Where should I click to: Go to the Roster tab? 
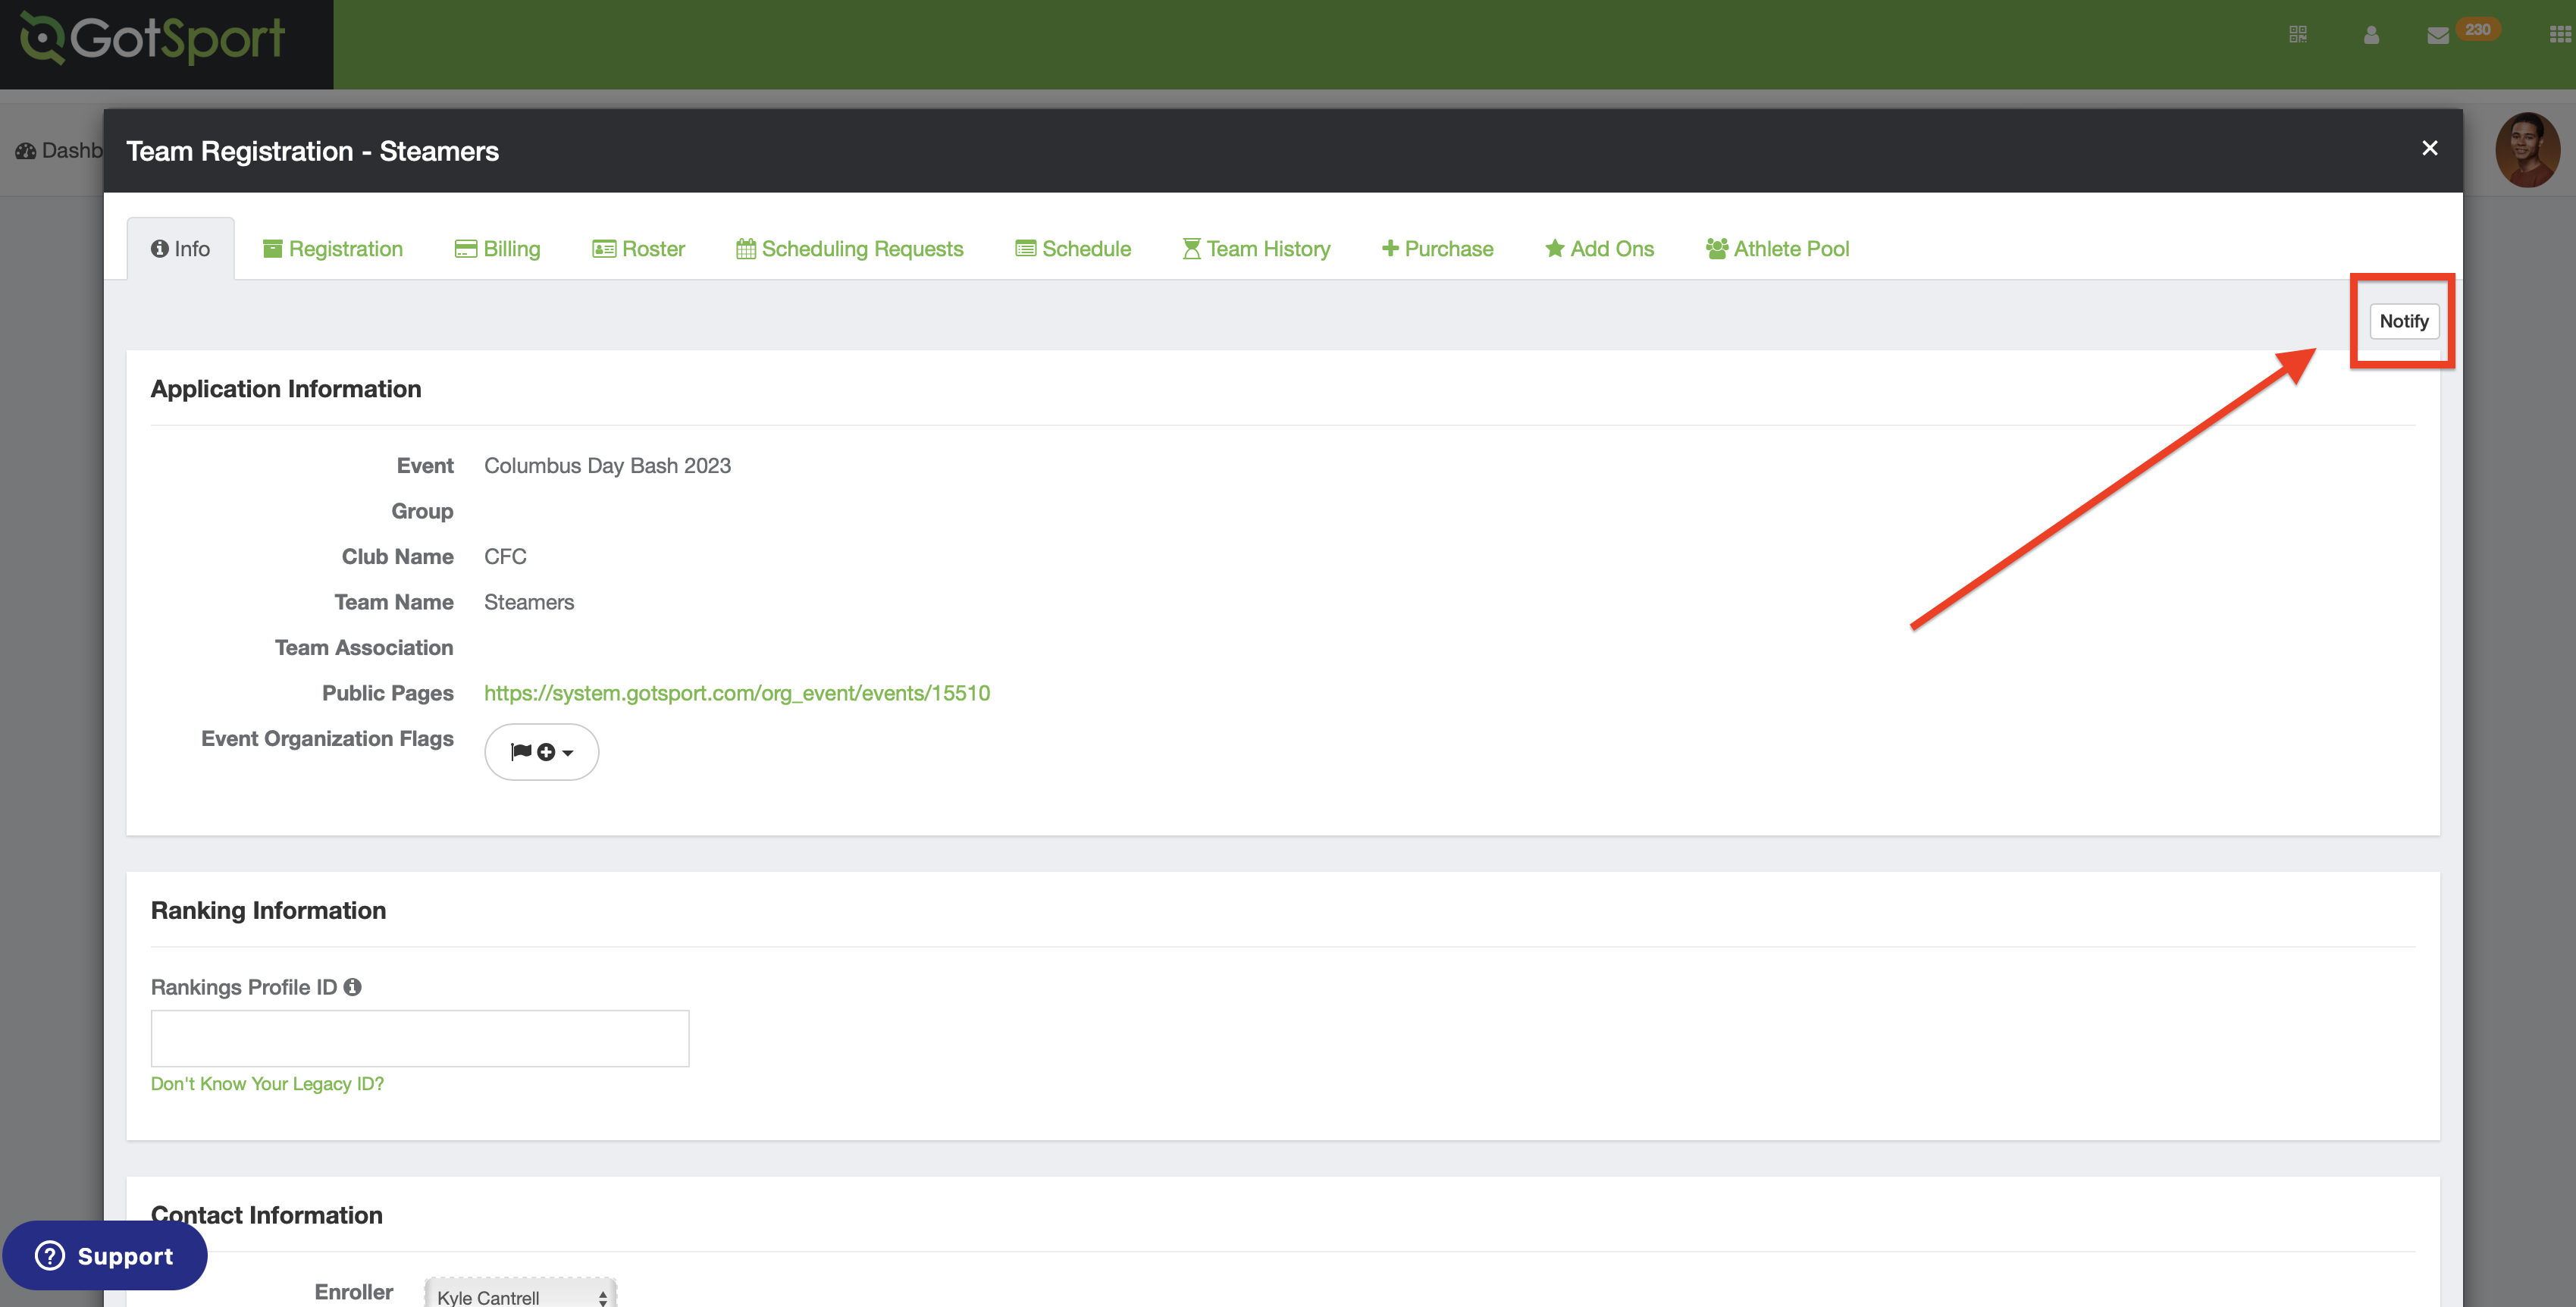[639, 249]
